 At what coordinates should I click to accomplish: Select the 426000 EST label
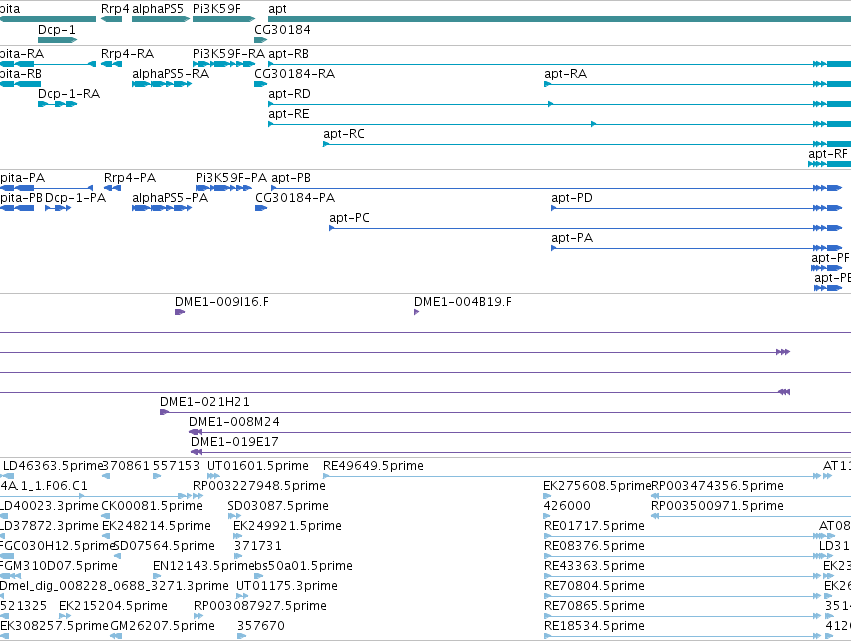567,506
